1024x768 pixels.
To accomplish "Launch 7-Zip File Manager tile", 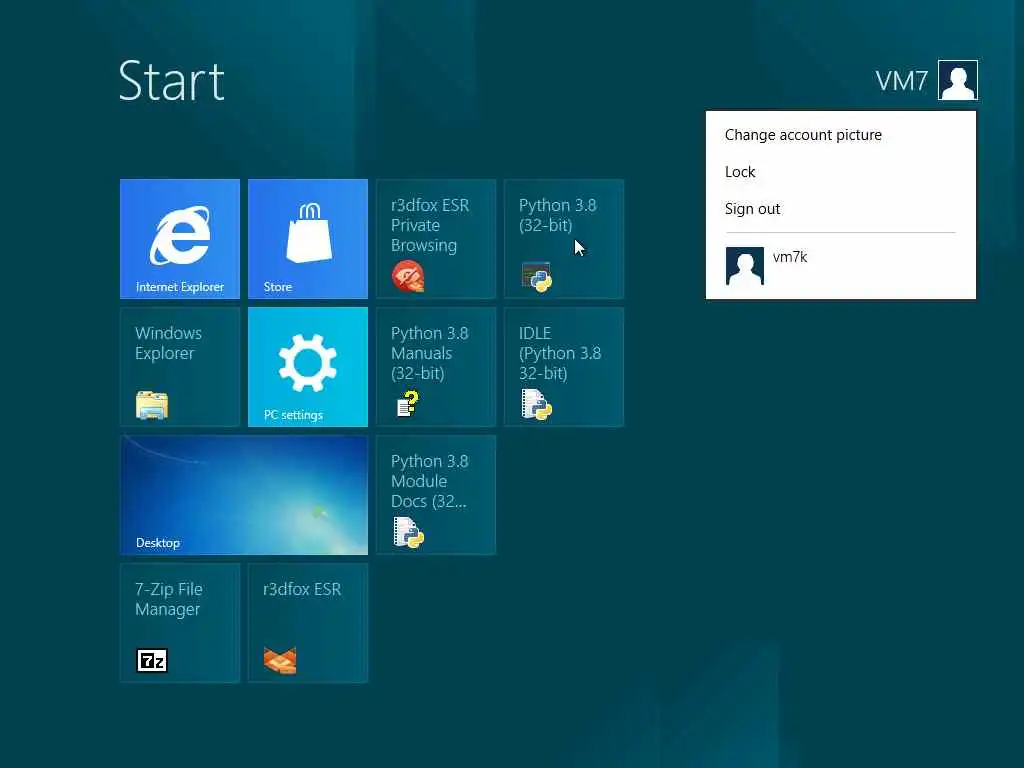I will [180, 622].
